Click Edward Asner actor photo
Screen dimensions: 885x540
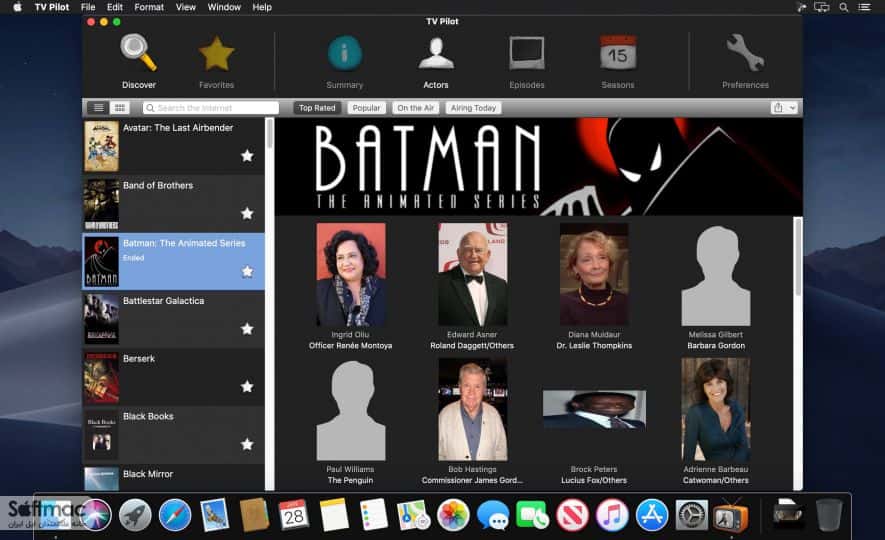tap(472, 274)
